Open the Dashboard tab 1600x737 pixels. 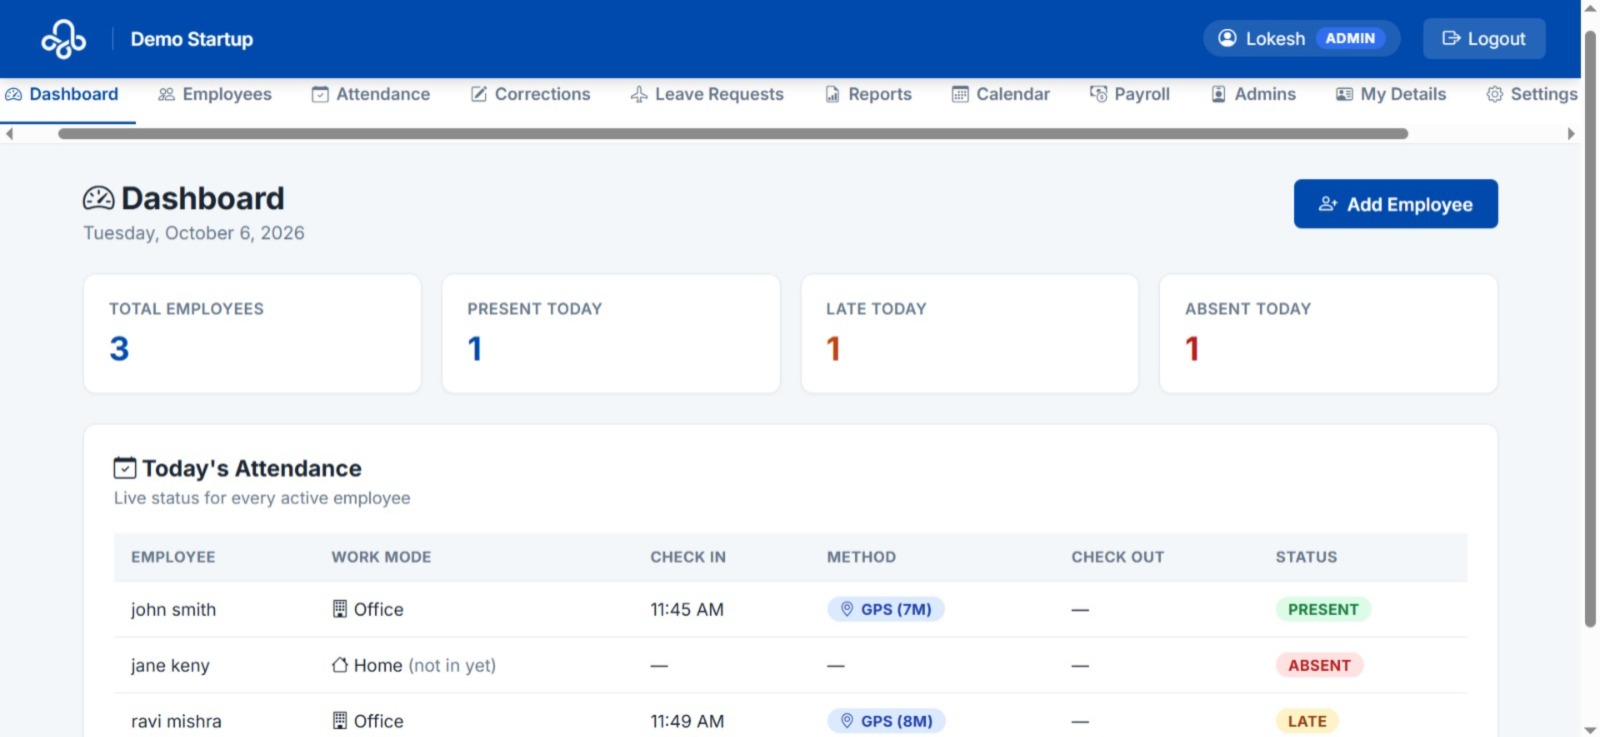62,94
